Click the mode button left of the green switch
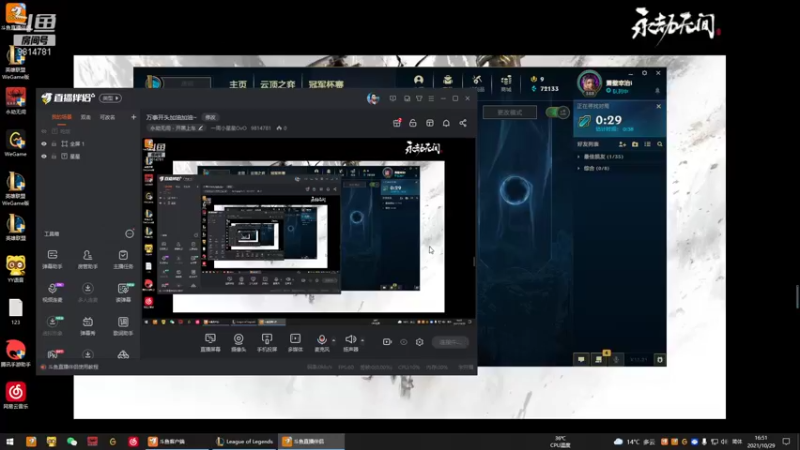Screen dimensions: 800x450 tap(510, 112)
